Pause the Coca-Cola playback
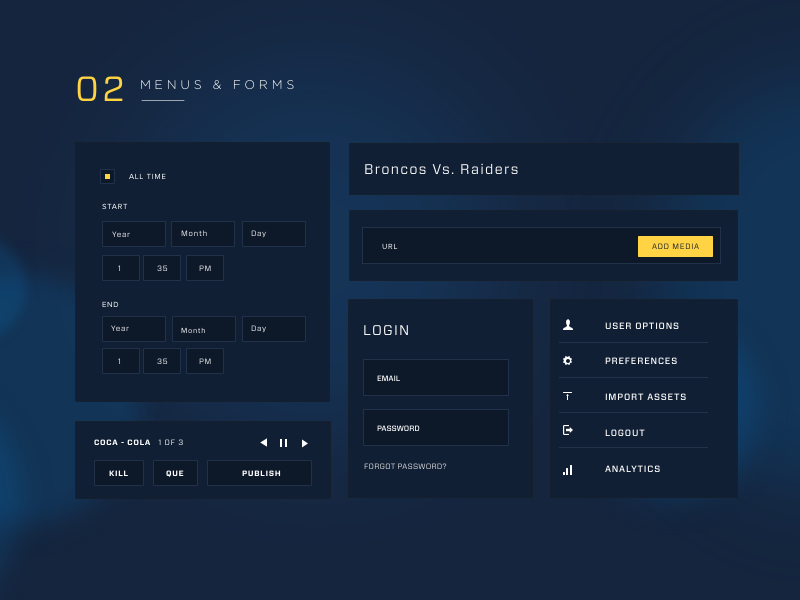Screen dimensions: 800x600 pyautogui.click(x=283, y=443)
